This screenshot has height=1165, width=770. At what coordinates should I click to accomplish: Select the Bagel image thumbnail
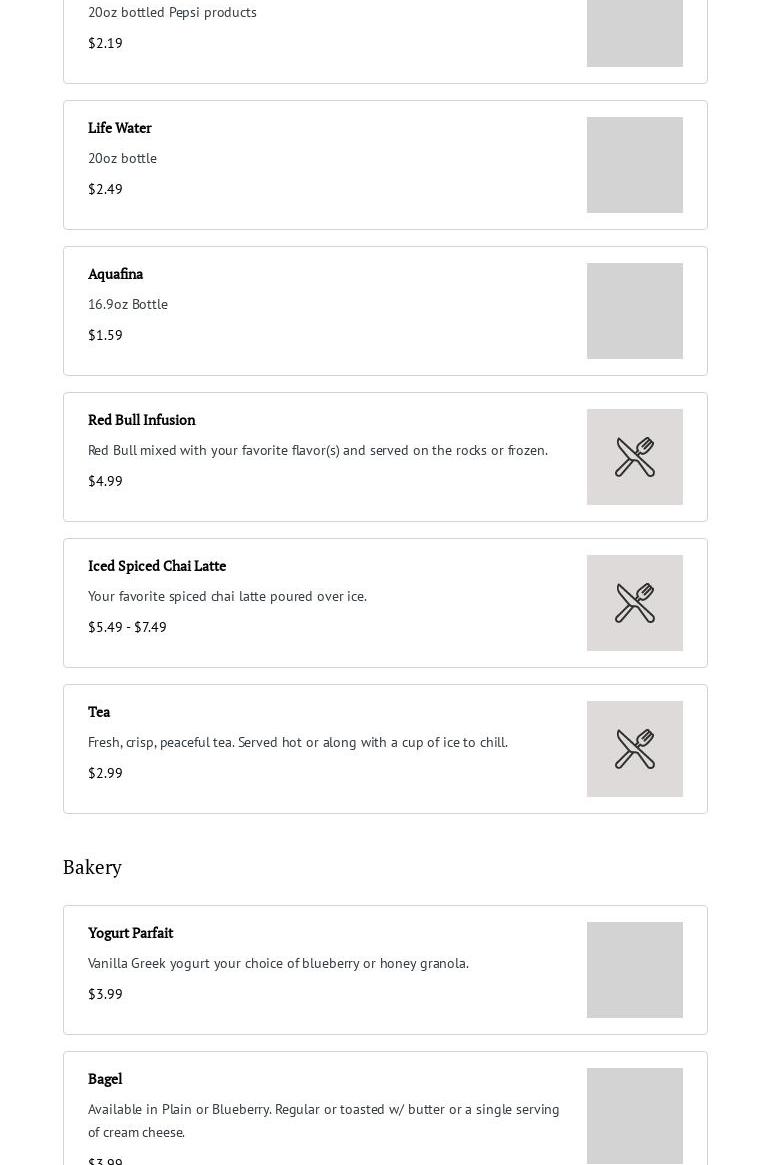(x=635, y=1115)
